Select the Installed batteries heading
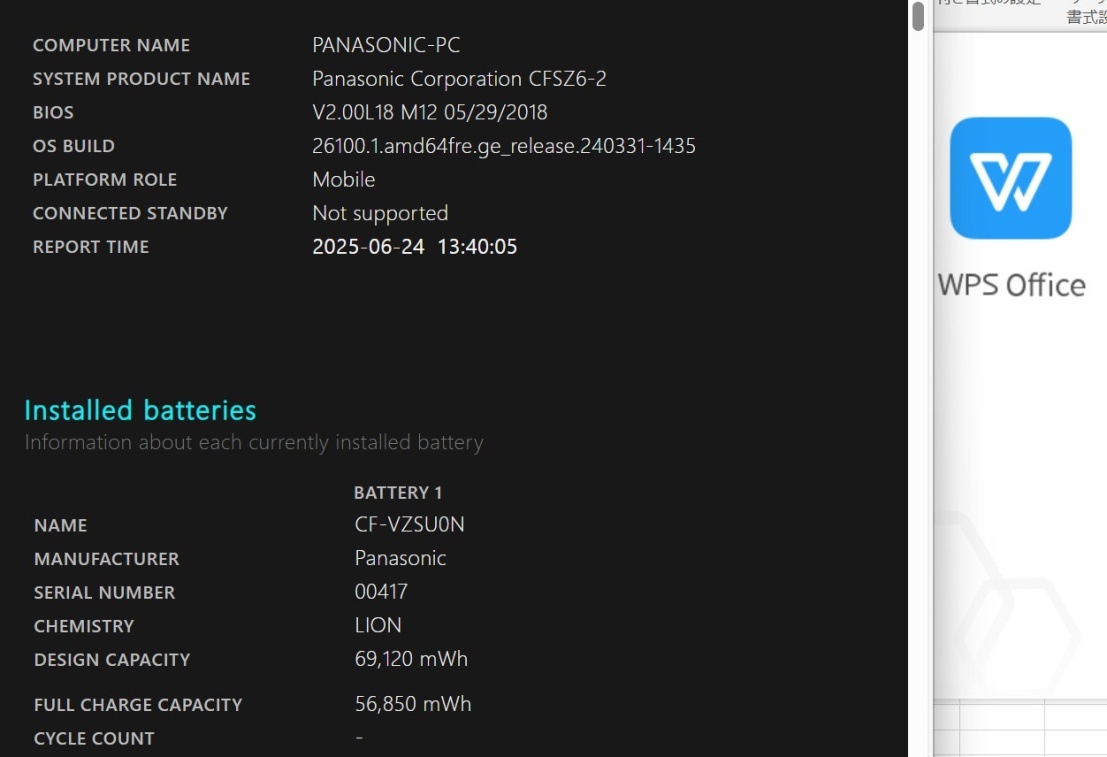This screenshot has width=1107, height=757. (140, 410)
